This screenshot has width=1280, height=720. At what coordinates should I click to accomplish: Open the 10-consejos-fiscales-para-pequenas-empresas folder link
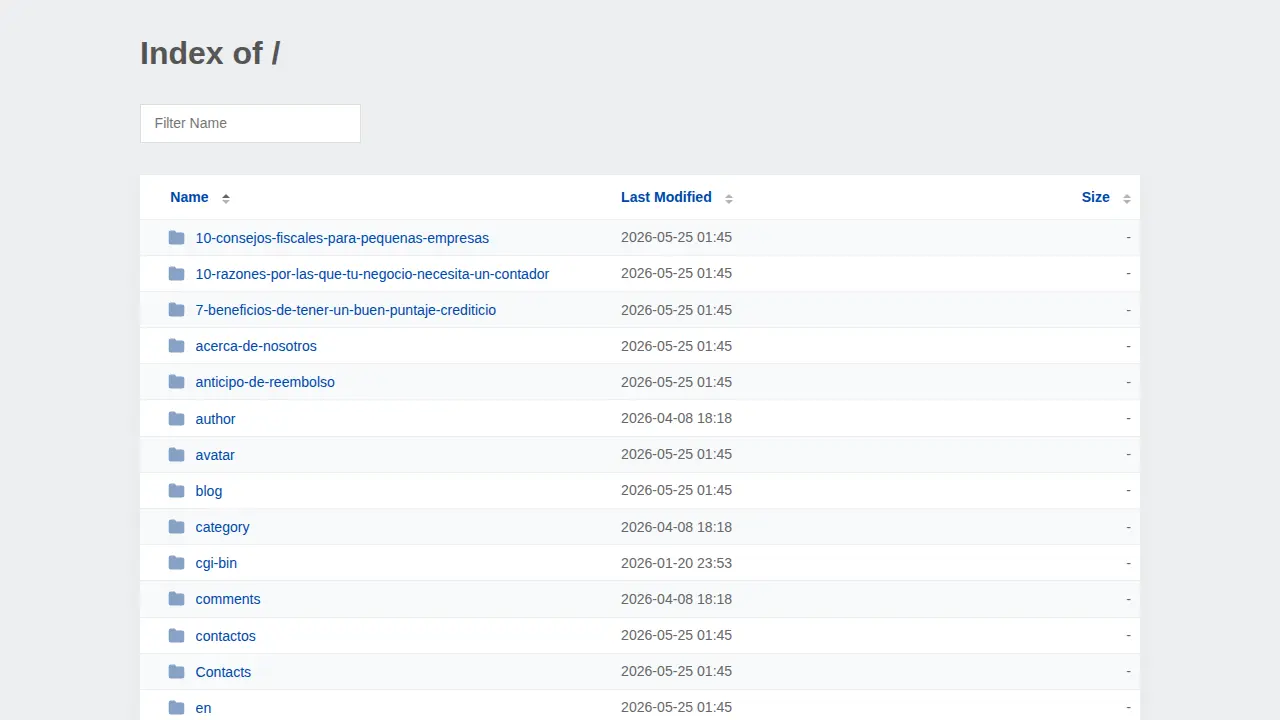(342, 238)
